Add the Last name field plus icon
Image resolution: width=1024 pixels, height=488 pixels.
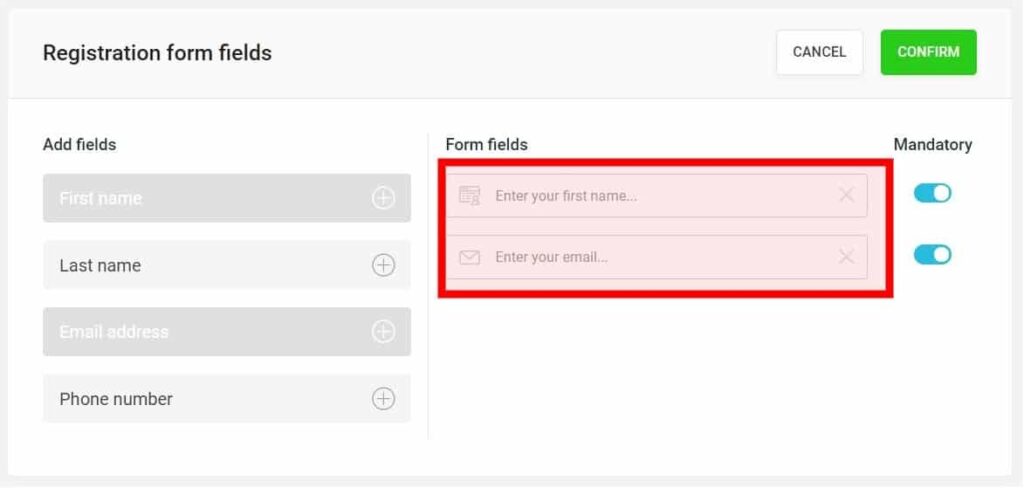point(383,265)
